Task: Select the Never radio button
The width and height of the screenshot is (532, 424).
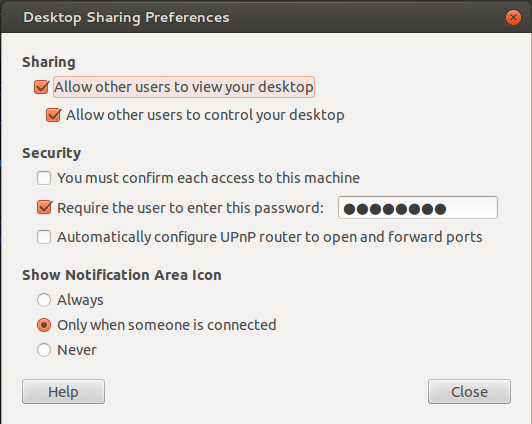Action: click(44, 350)
